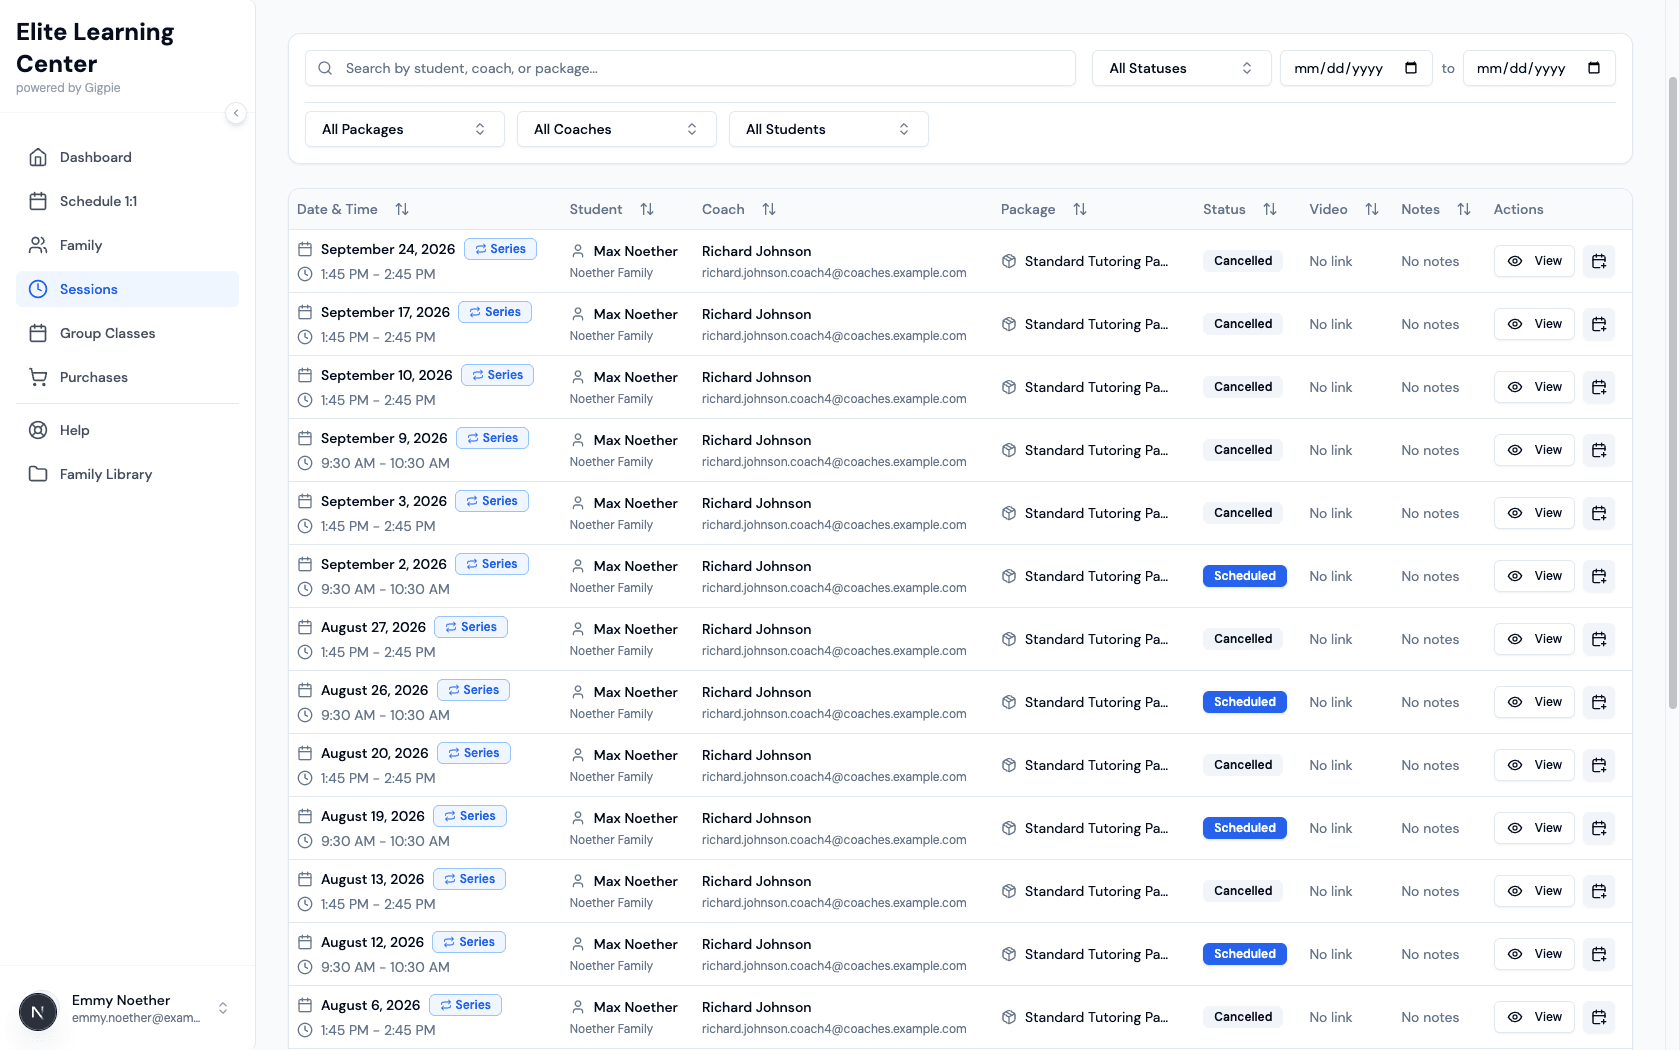Click the reschedule icon for September 24 session
1680x1050 pixels.
click(x=1598, y=261)
